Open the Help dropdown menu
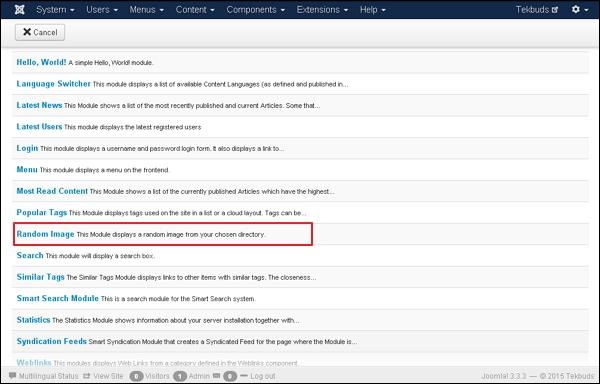 [x=372, y=10]
